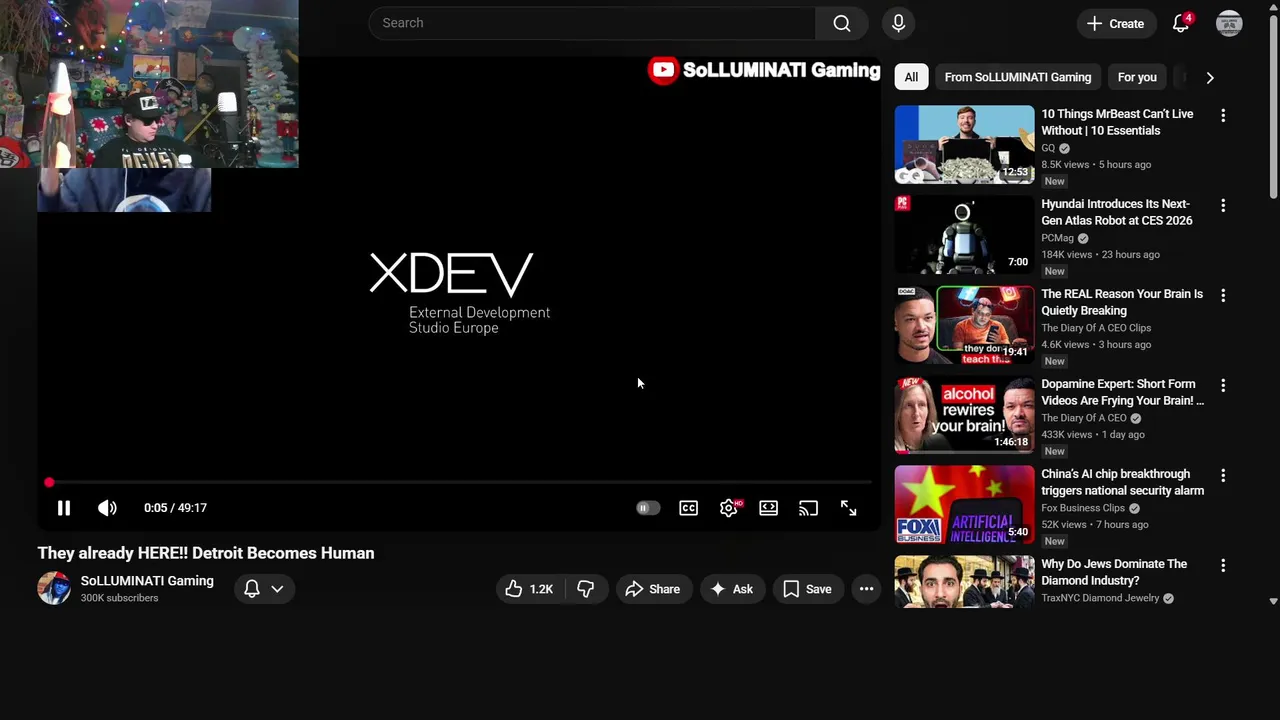This screenshot has width=1280, height=720.
Task: Open PCMag channel name
Action: click(x=1057, y=238)
